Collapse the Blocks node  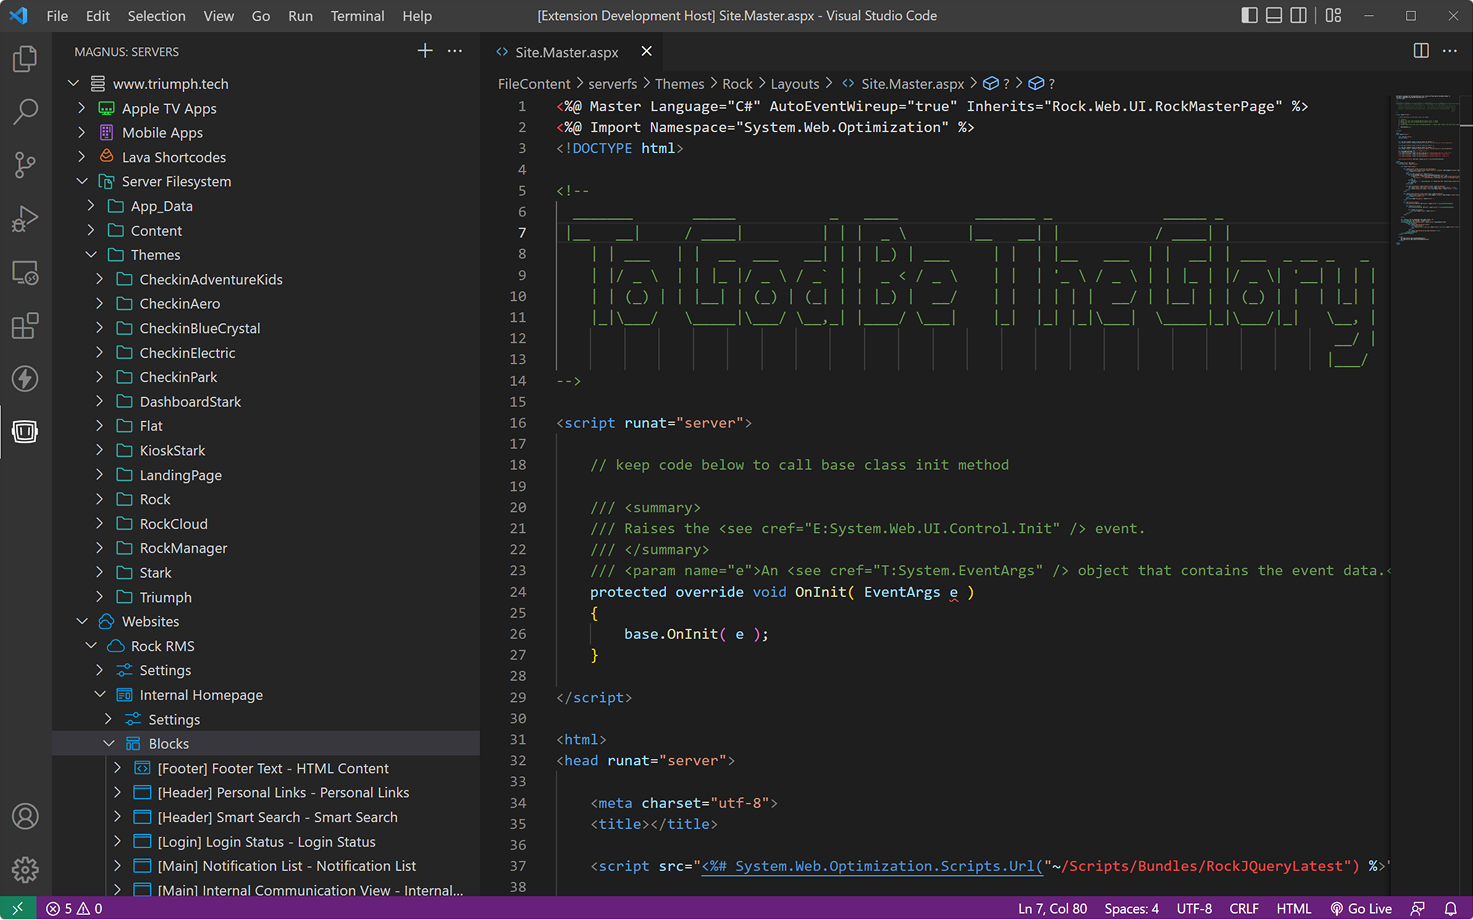click(109, 743)
